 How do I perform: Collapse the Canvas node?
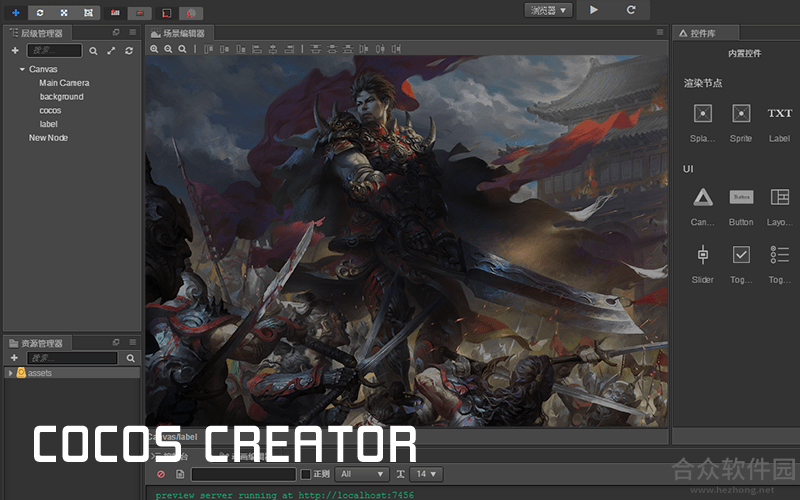point(22,69)
